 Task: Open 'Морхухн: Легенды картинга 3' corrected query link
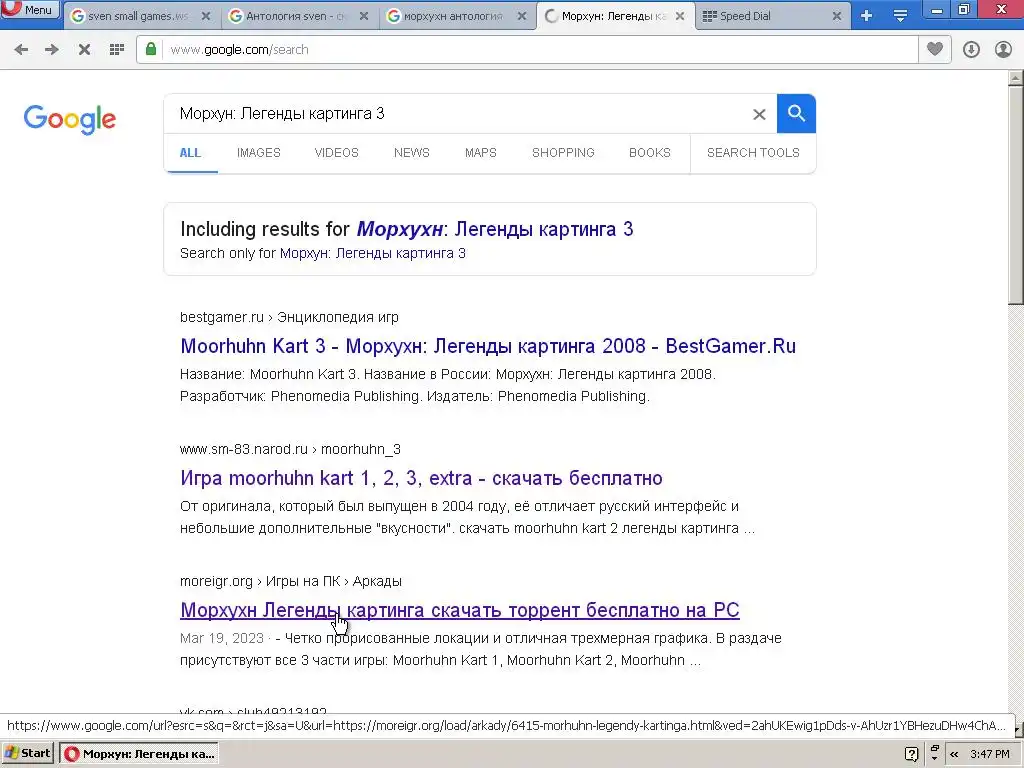coord(494,229)
